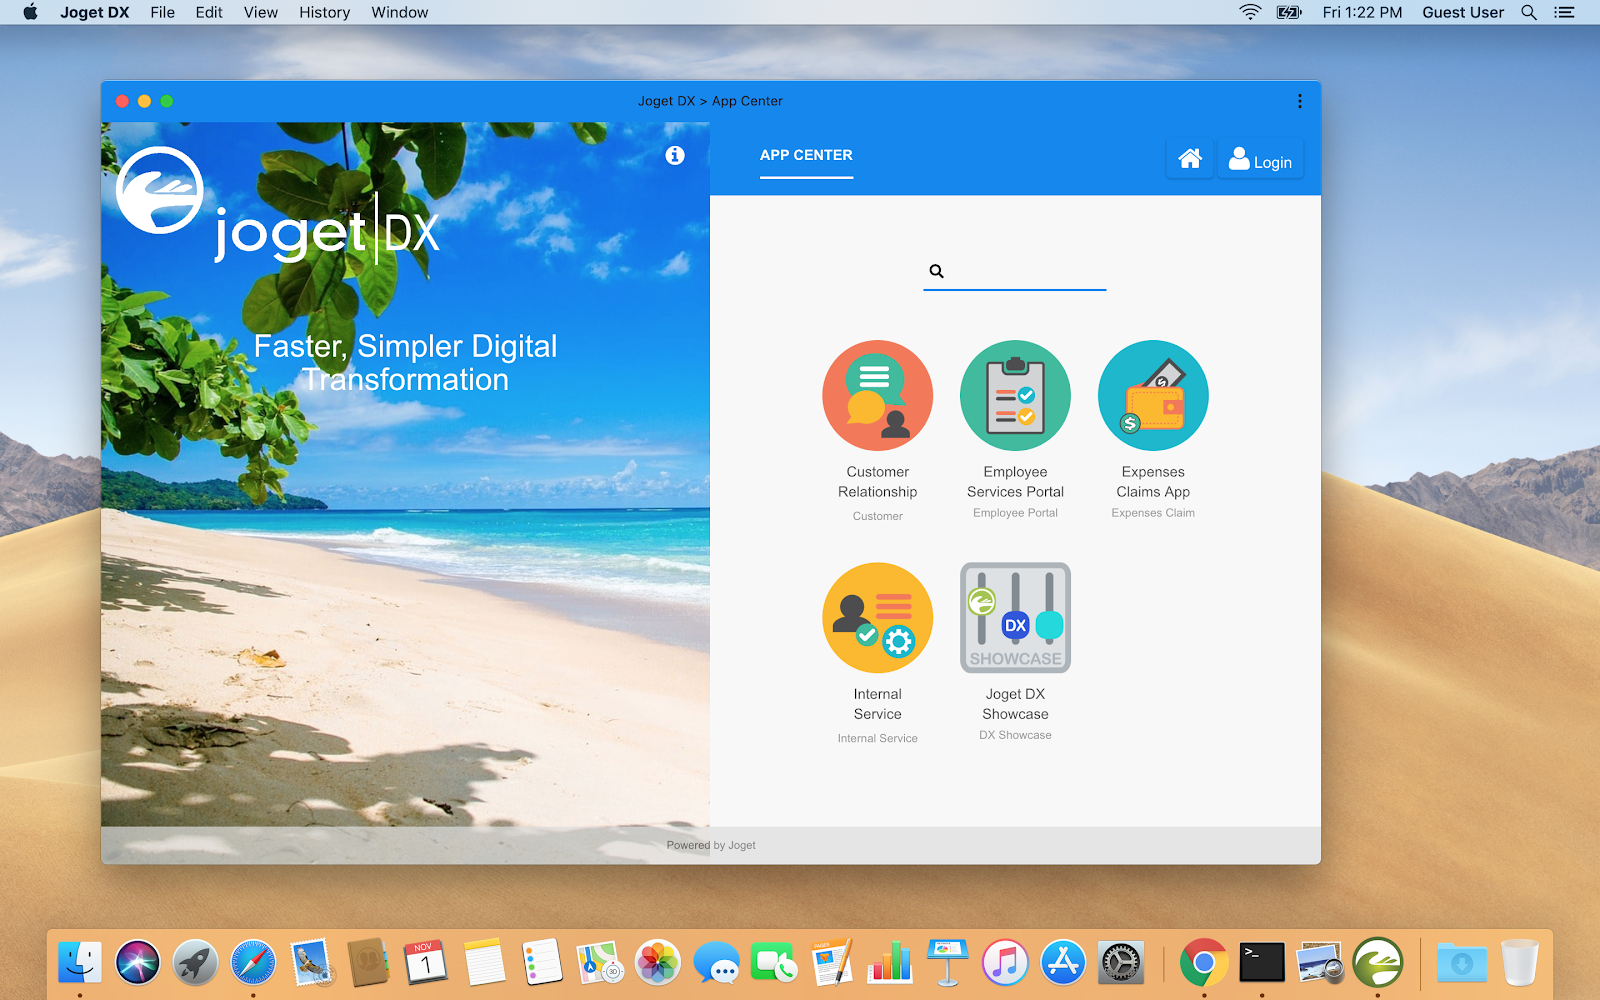Open Messages from the dock
Image resolution: width=1600 pixels, height=1000 pixels.
[x=716, y=963]
